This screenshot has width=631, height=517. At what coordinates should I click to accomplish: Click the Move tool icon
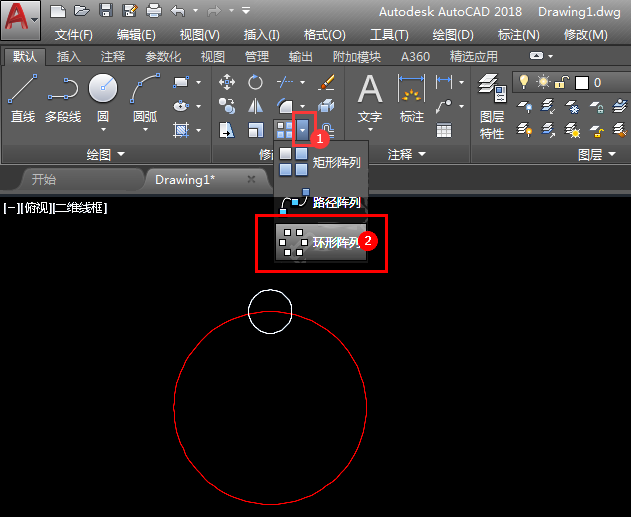227,82
